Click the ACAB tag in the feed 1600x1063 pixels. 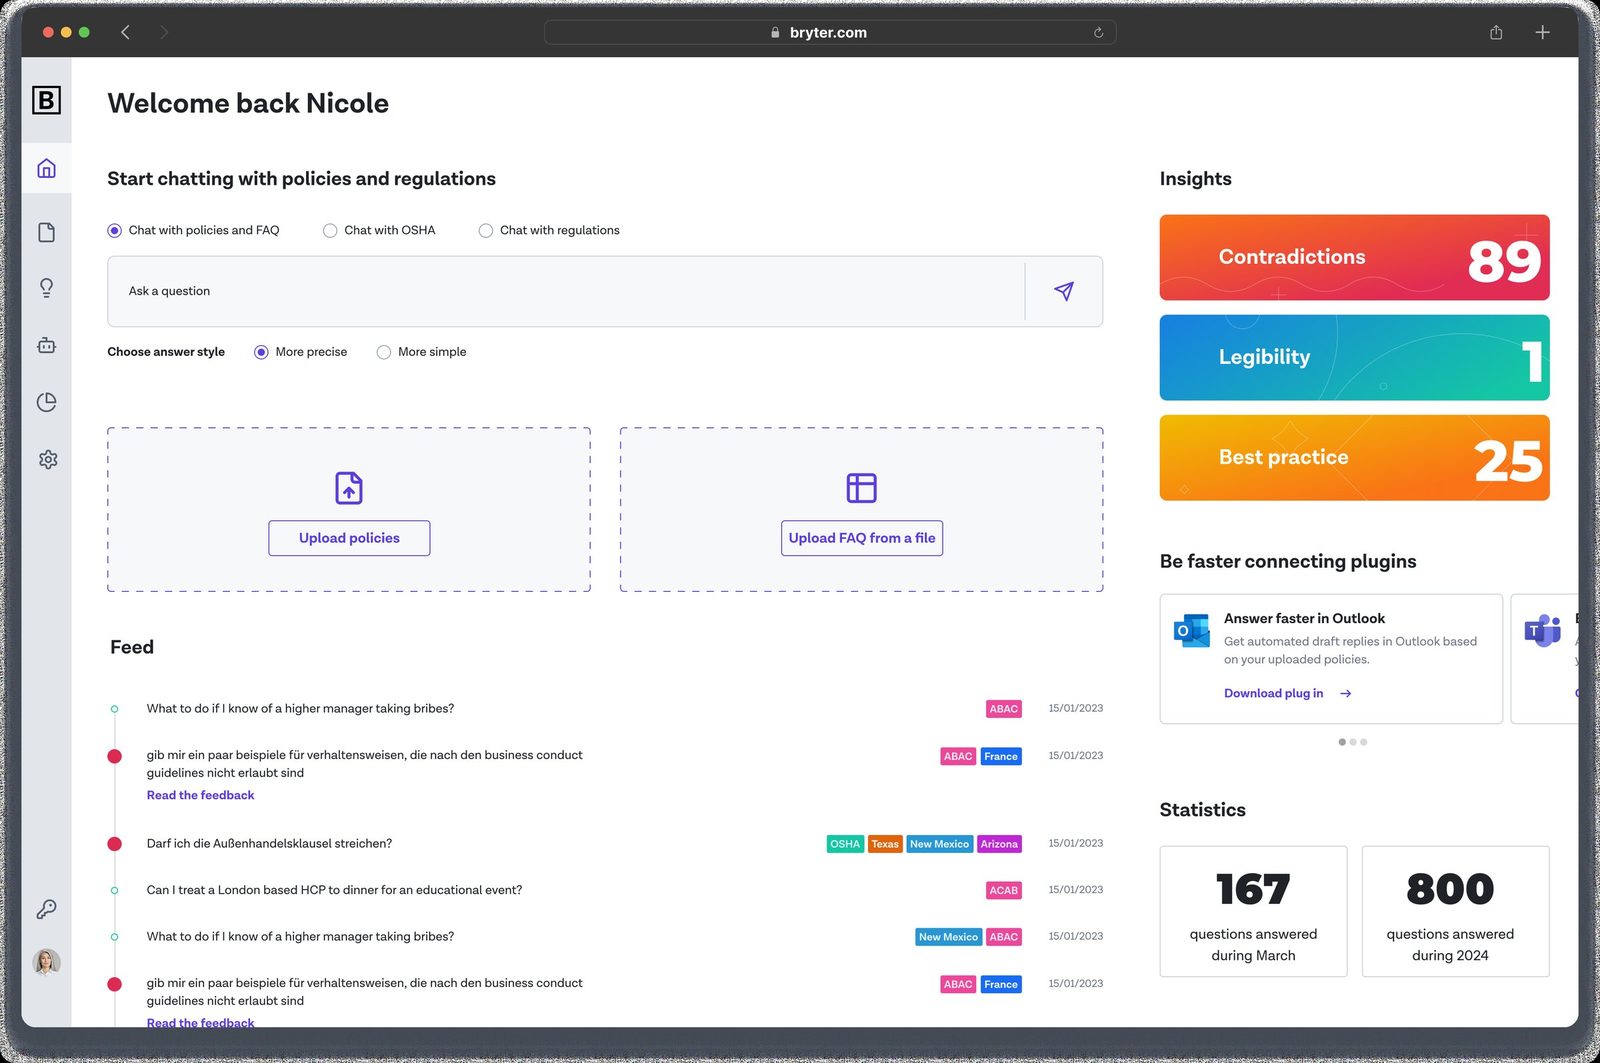1003,890
